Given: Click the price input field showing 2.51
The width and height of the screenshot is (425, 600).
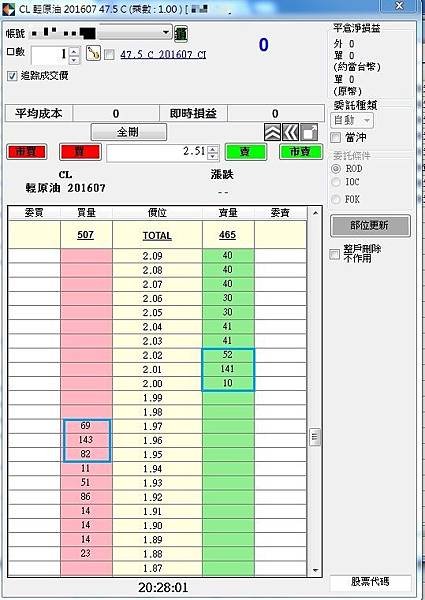Looking at the screenshot, I should pos(157,152).
